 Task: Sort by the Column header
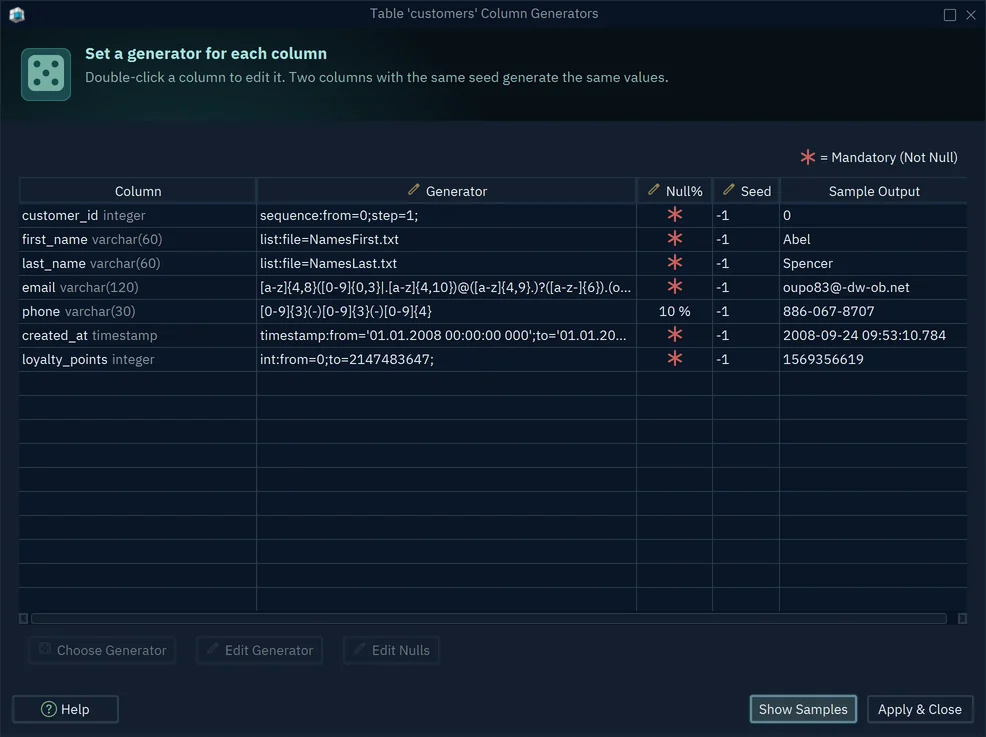[x=138, y=191]
